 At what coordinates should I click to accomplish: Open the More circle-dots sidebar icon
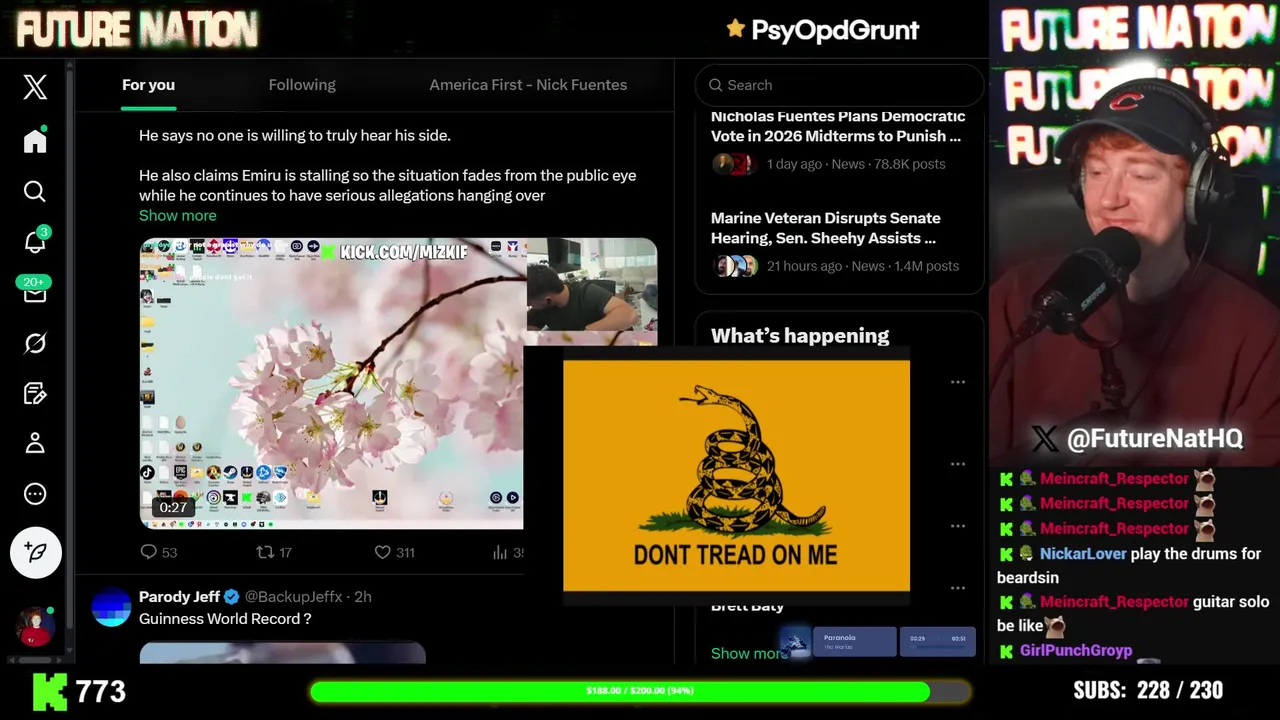(35, 494)
